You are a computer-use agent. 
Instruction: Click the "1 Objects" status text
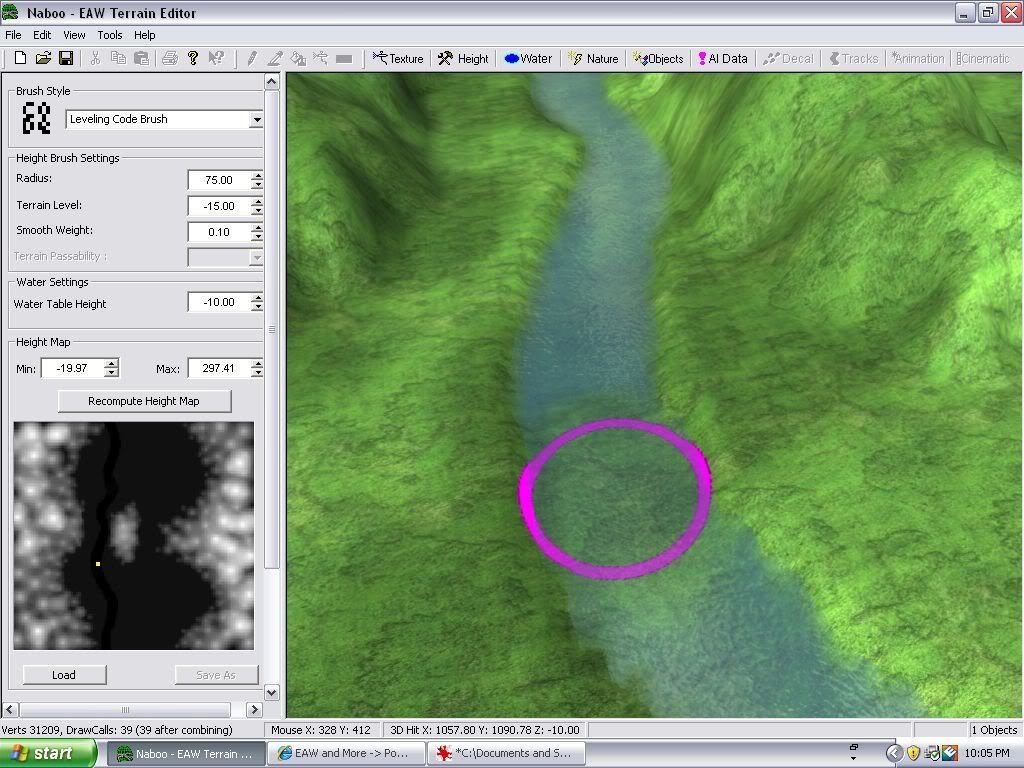(x=993, y=729)
